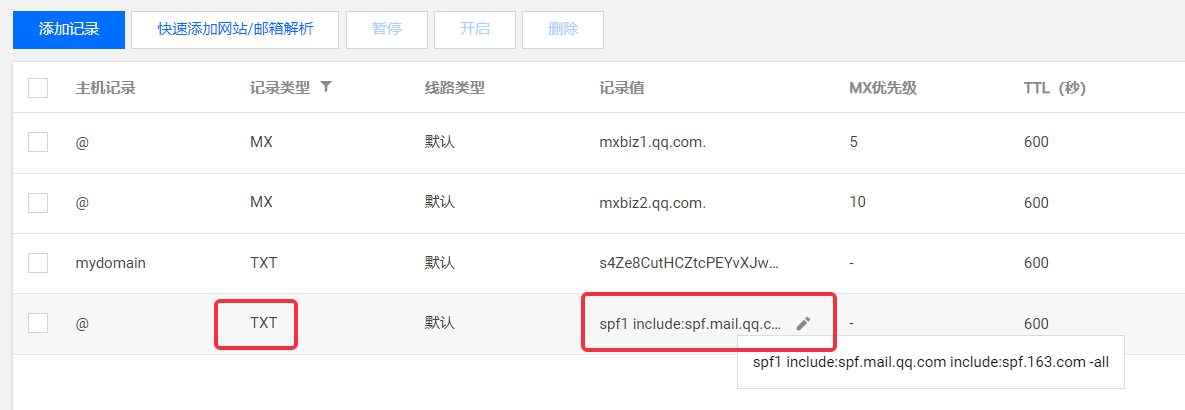Select the mydomain TXT record checkbox

point(38,263)
